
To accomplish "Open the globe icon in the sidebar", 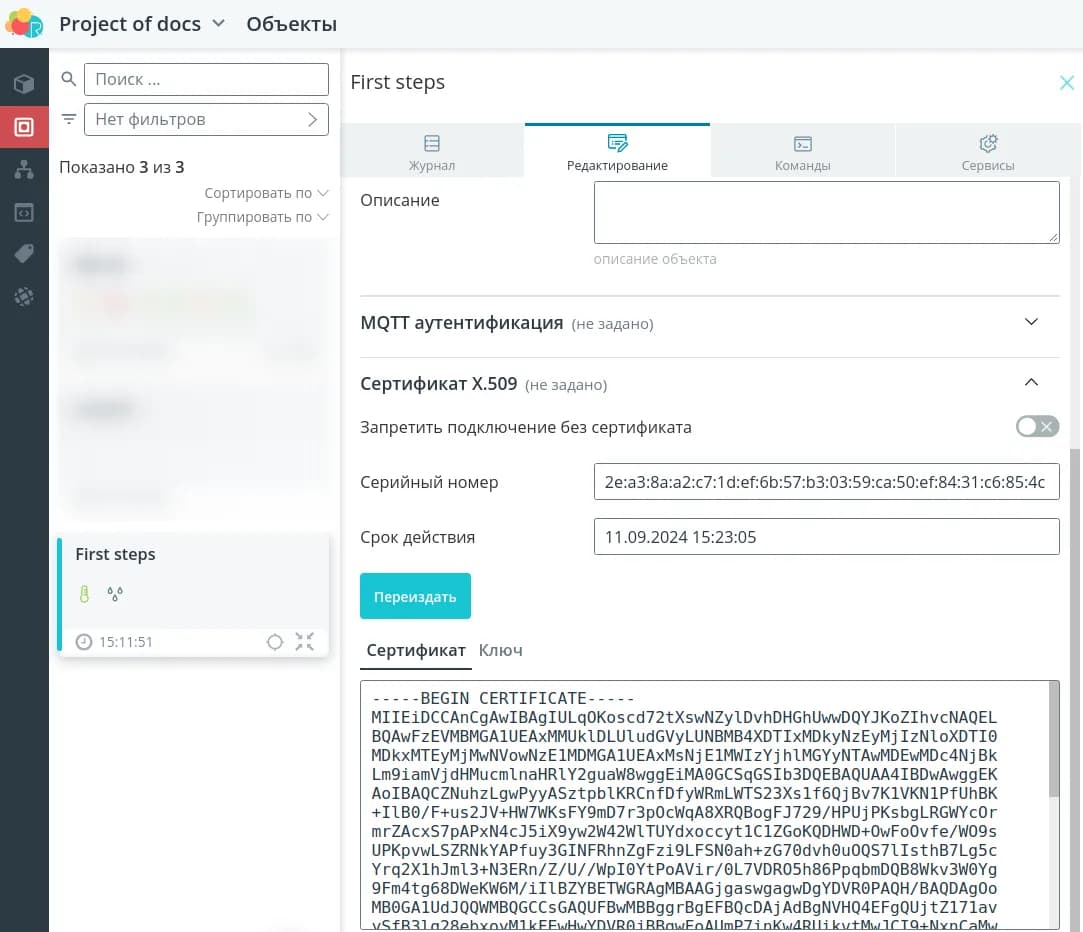I will coord(24,296).
